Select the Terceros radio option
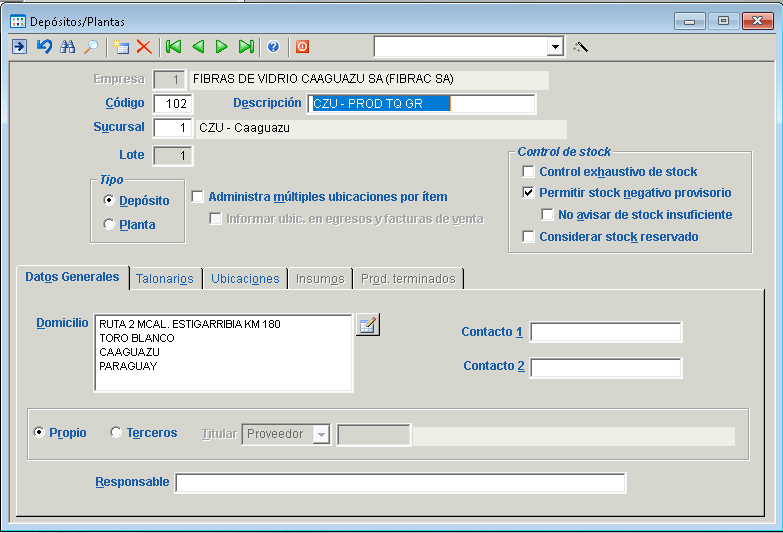This screenshot has height=533, width=783. 116,433
